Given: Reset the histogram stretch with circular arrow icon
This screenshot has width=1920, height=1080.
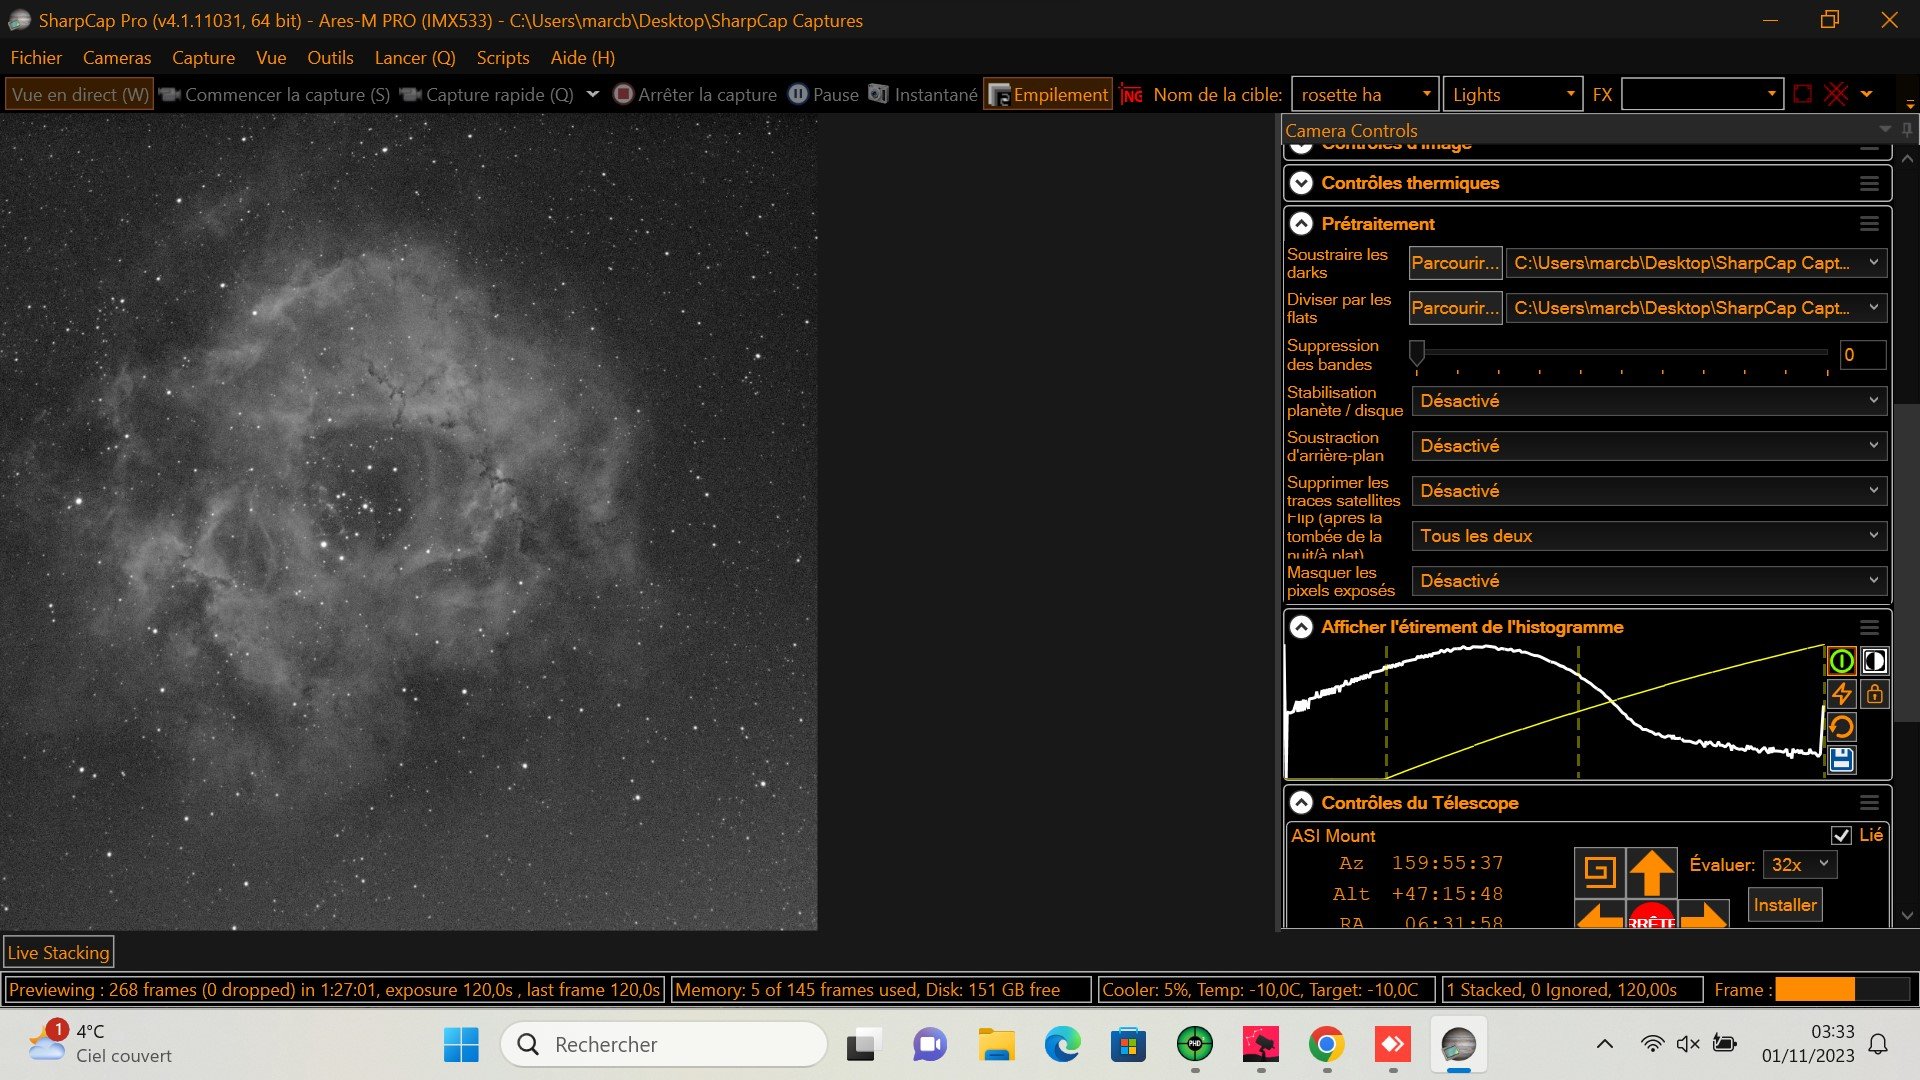Looking at the screenshot, I should coord(1841,727).
